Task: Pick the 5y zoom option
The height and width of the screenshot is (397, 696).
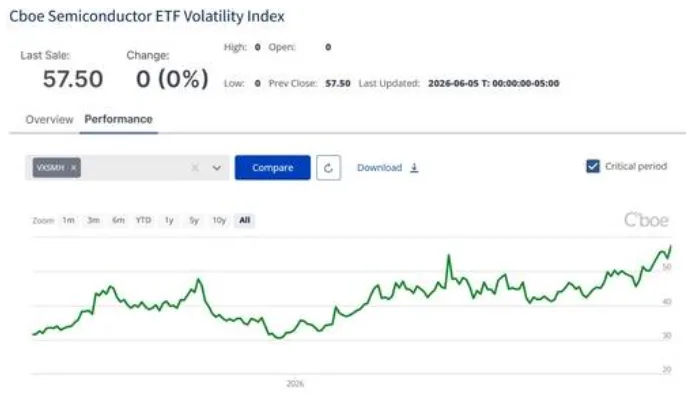Action: (194, 220)
